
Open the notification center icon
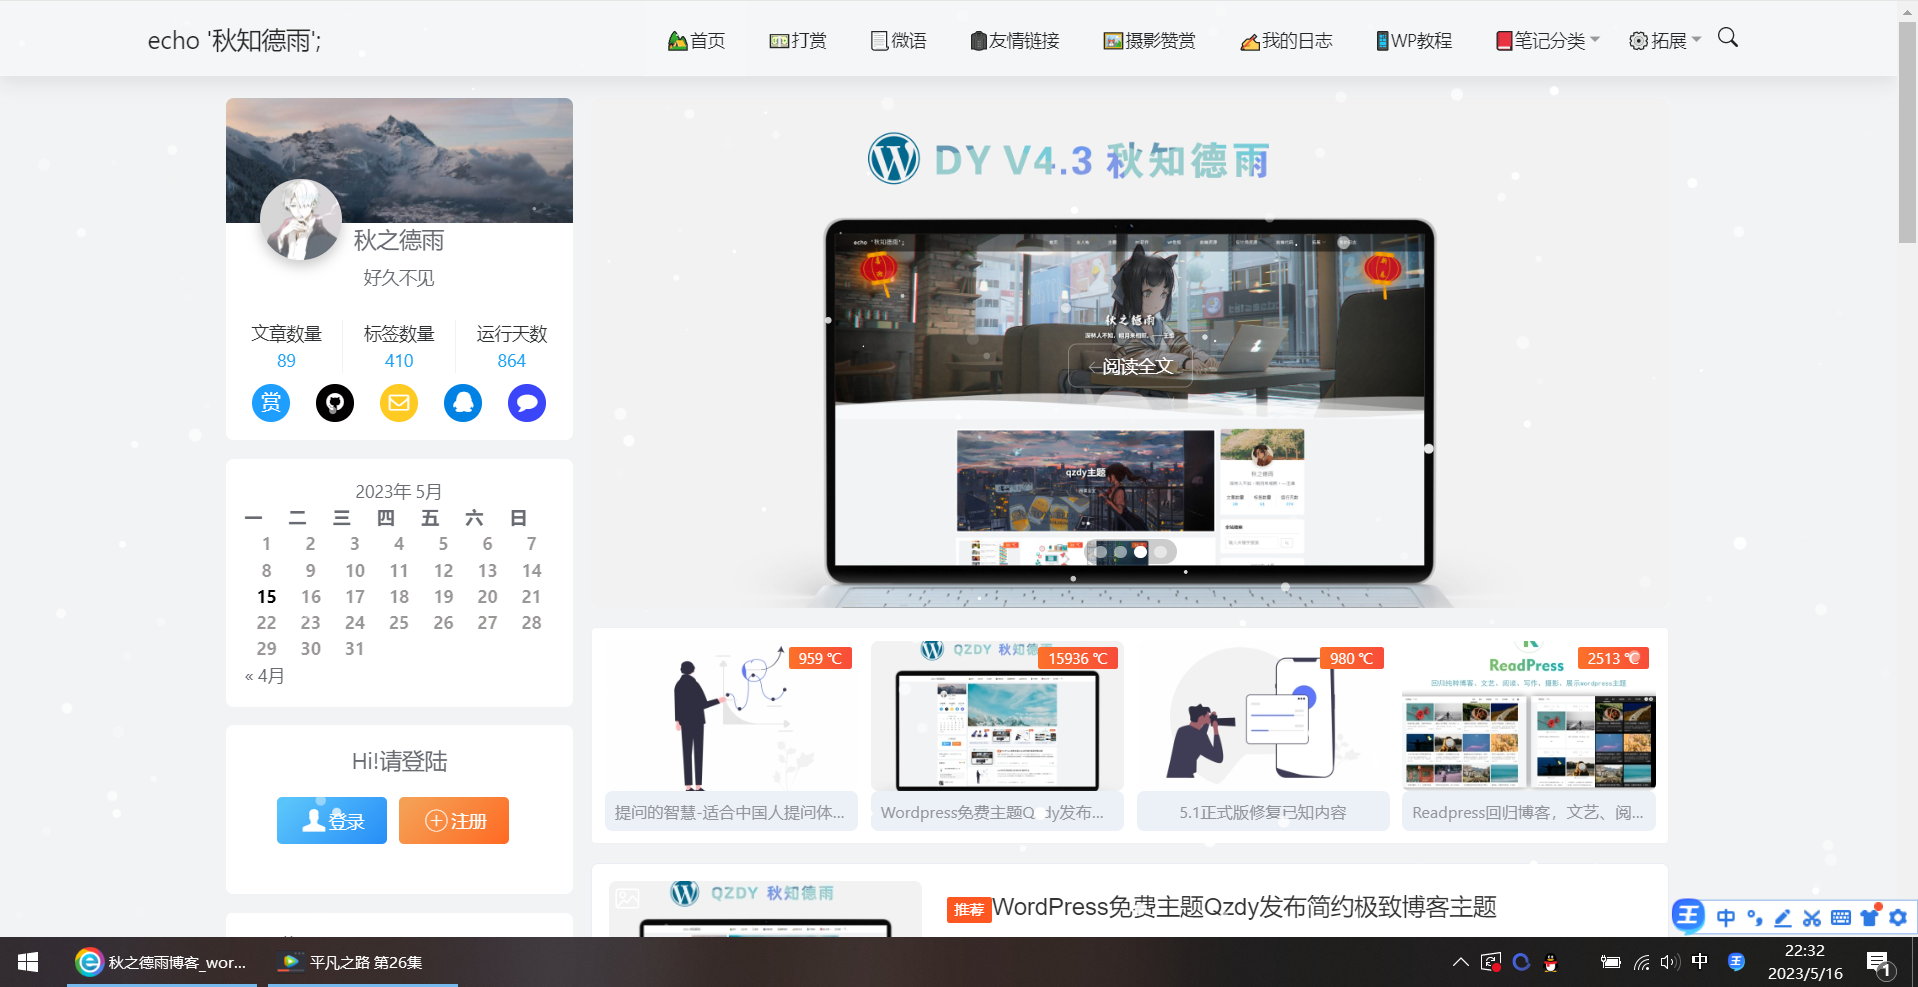[1879, 963]
